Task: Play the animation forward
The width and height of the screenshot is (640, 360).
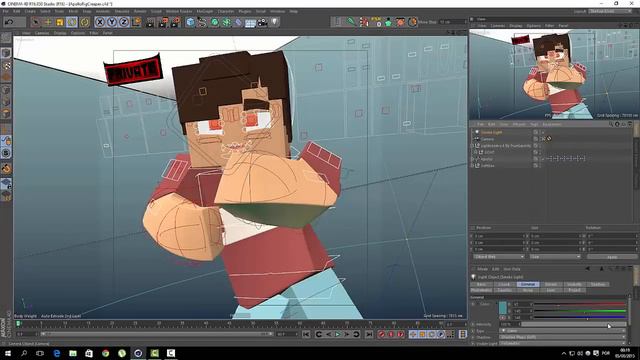Action: [x=338, y=334]
